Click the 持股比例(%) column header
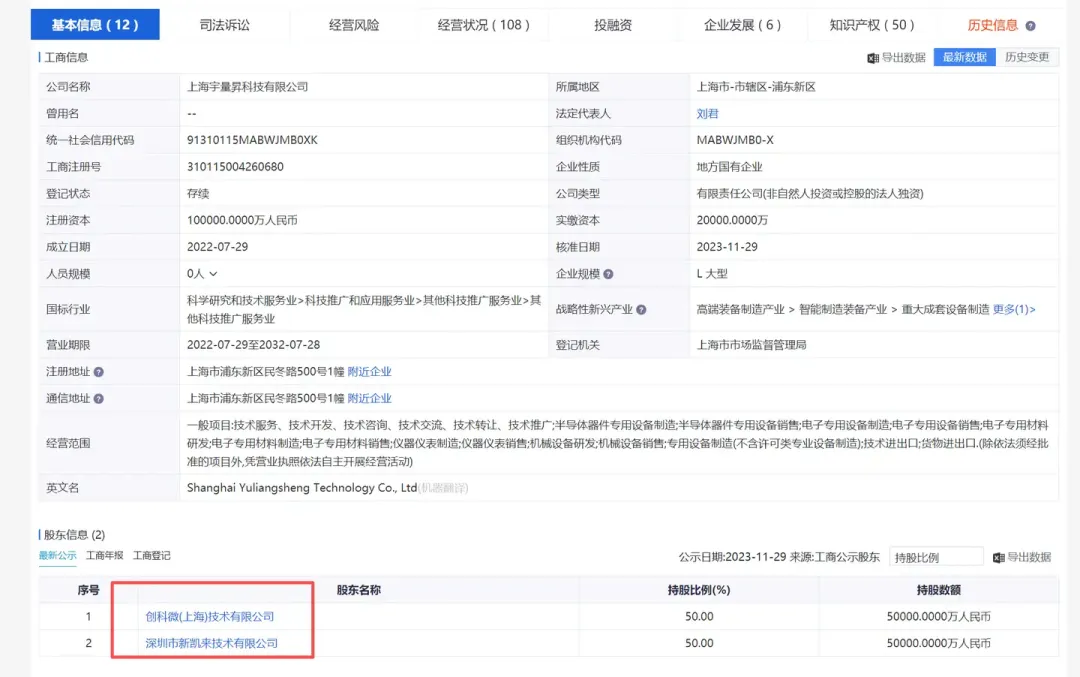 (x=698, y=590)
